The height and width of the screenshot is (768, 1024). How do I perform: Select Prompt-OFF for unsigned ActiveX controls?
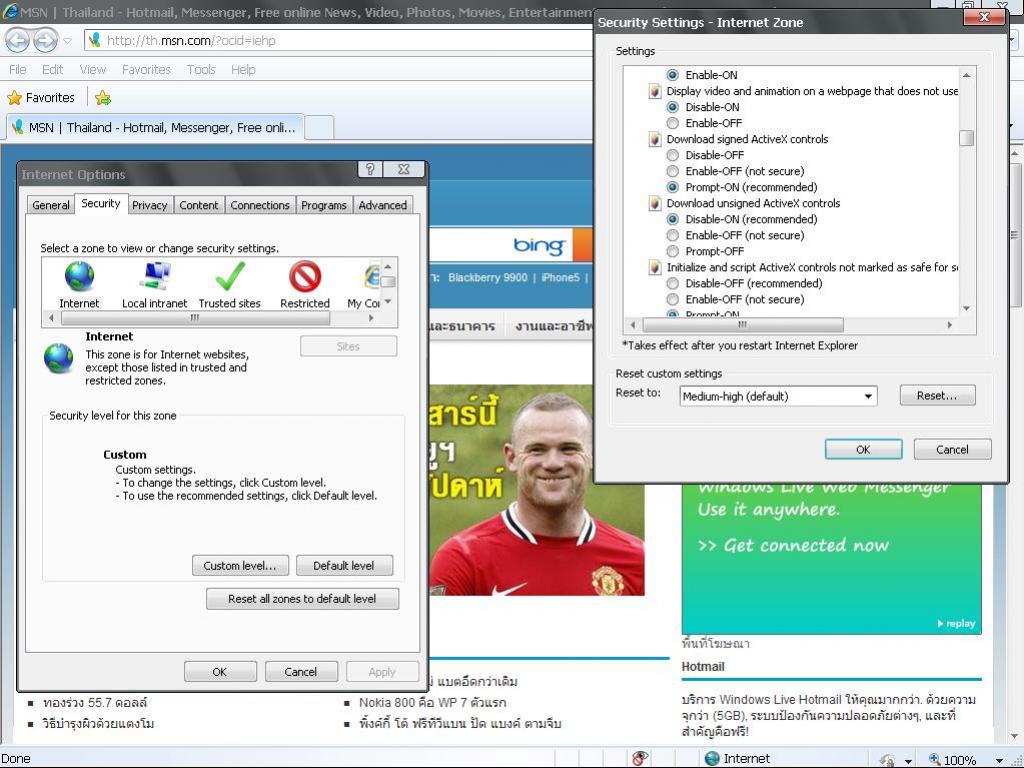coord(673,251)
